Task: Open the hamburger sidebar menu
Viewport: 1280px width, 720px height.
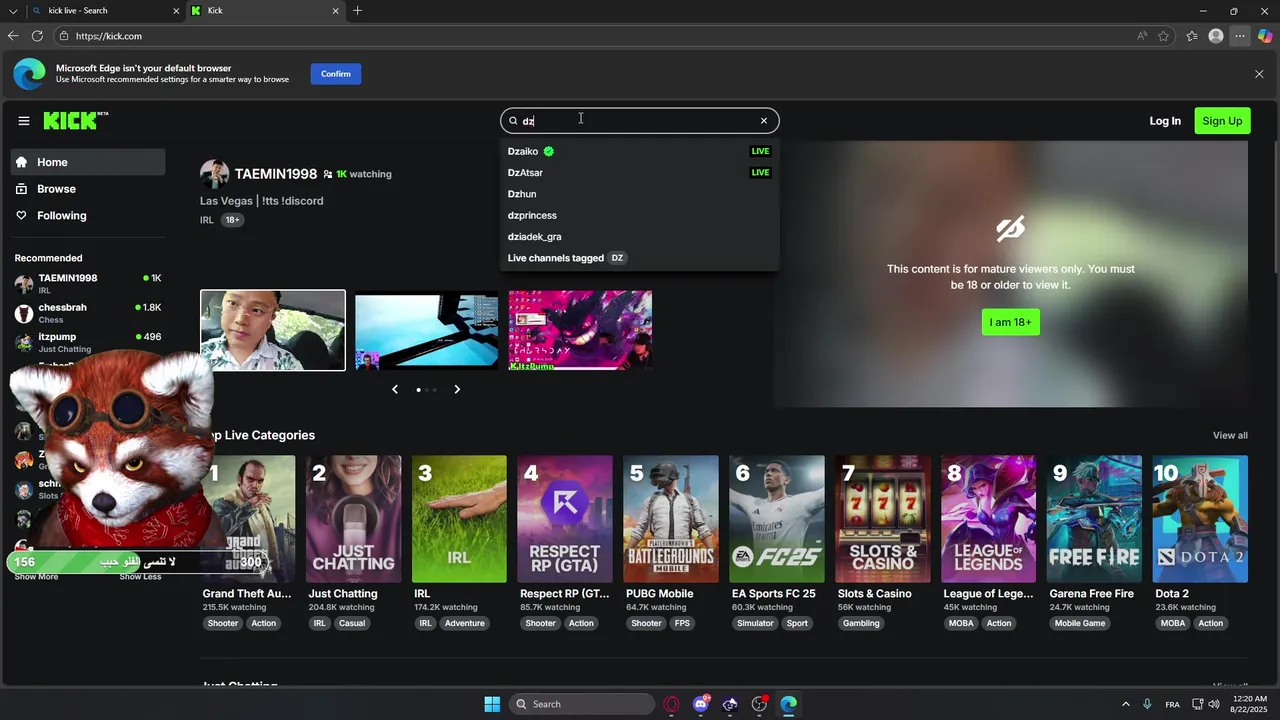Action: 24,121
